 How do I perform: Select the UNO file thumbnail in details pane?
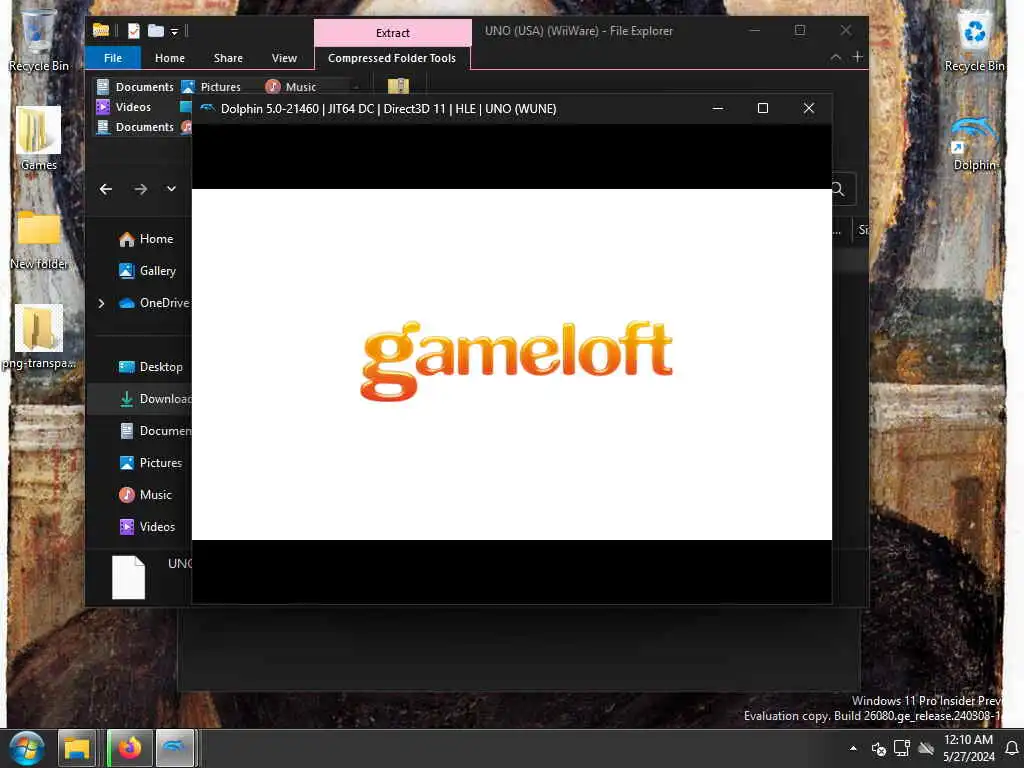pyautogui.click(x=128, y=577)
